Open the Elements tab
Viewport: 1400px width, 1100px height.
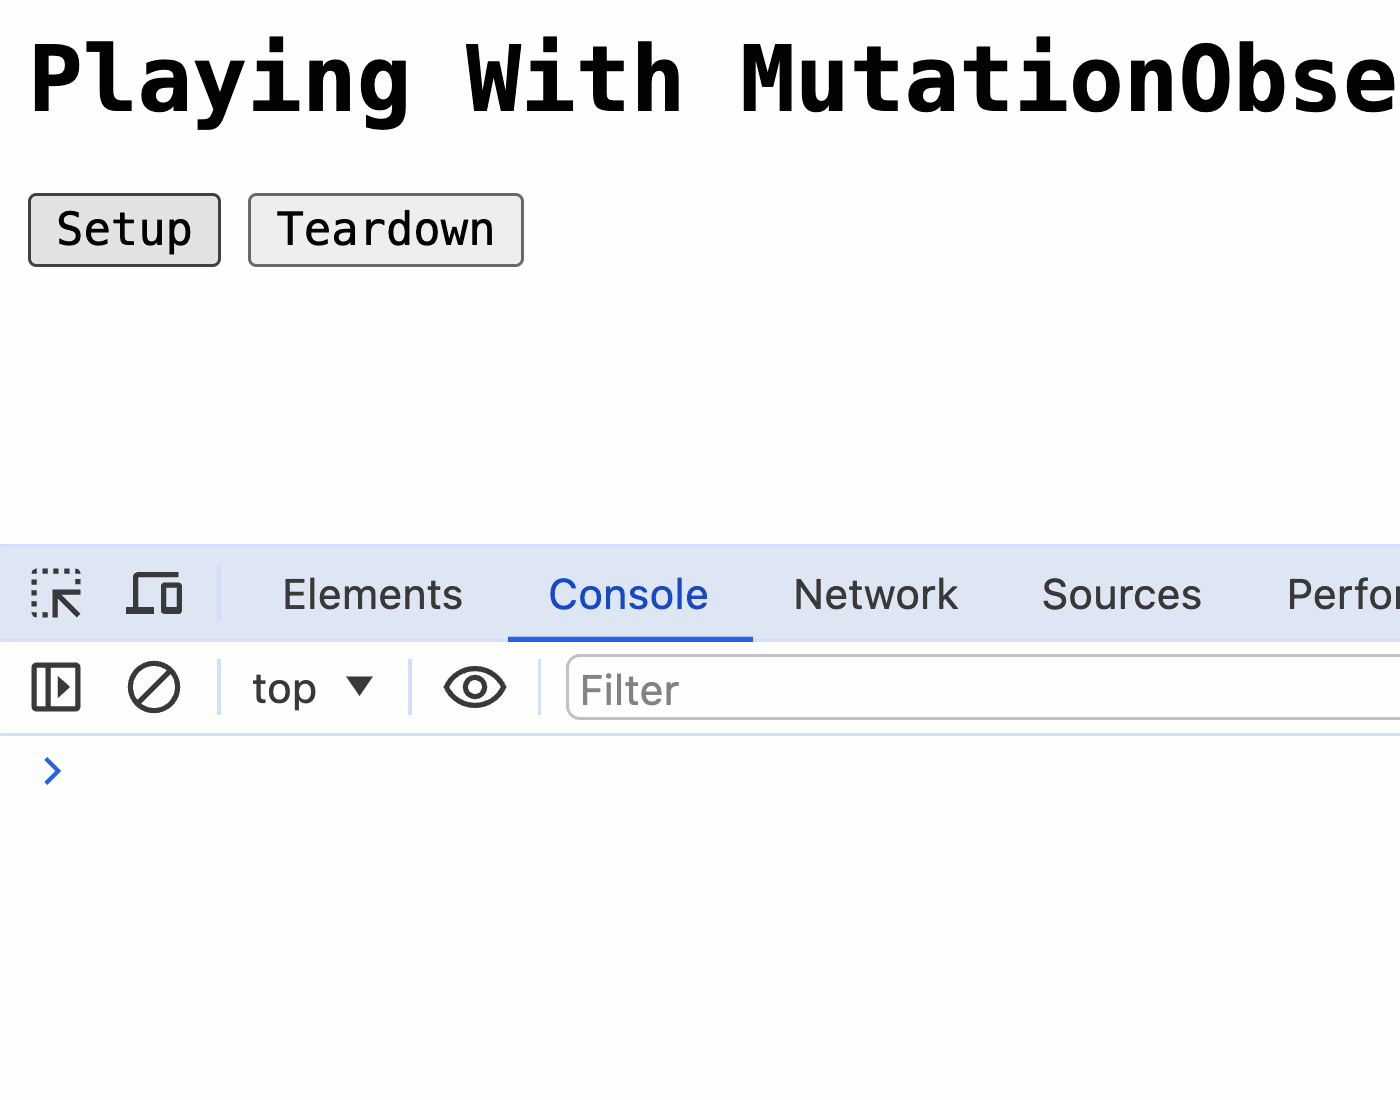(x=372, y=595)
